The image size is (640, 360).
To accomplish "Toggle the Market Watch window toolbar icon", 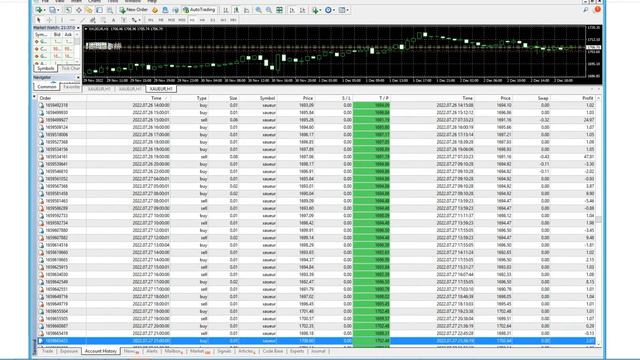I will (x=68, y=10).
